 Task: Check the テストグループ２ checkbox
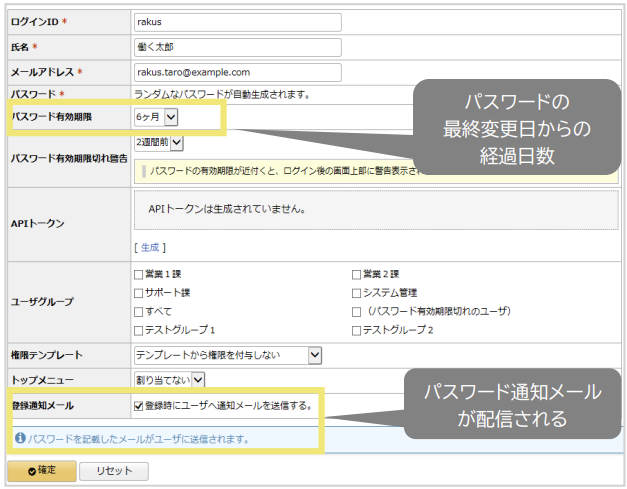(357, 330)
